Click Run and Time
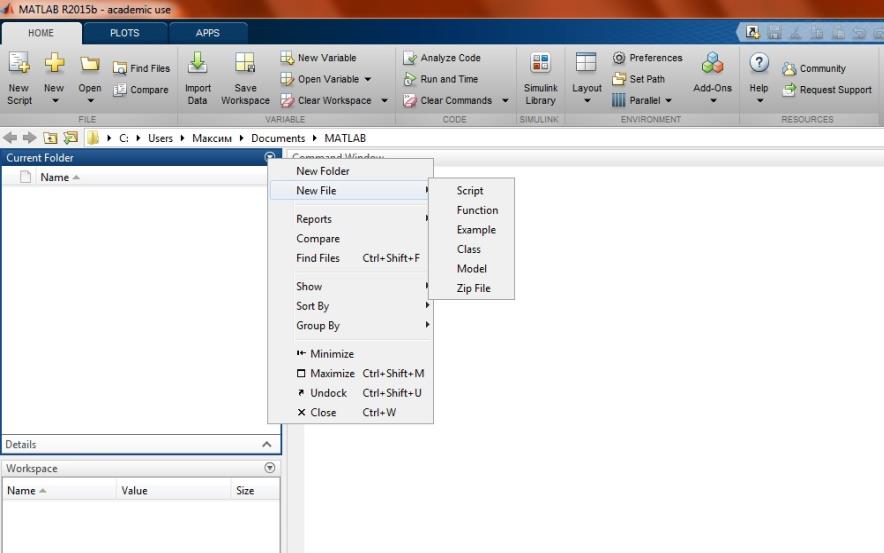Viewport: 884px width, 553px height. (x=441, y=79)
